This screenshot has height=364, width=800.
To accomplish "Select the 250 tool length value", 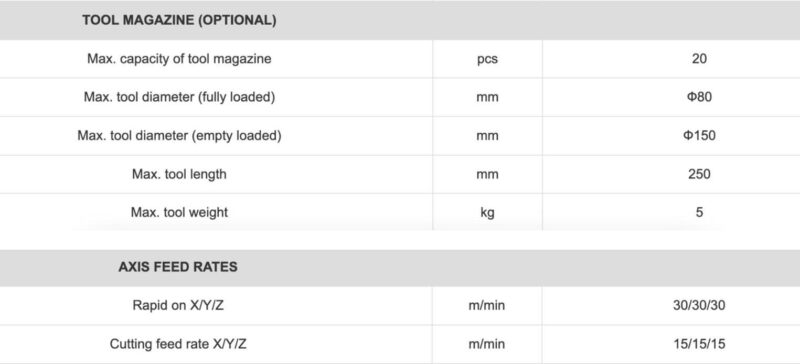I will [699, 174].
